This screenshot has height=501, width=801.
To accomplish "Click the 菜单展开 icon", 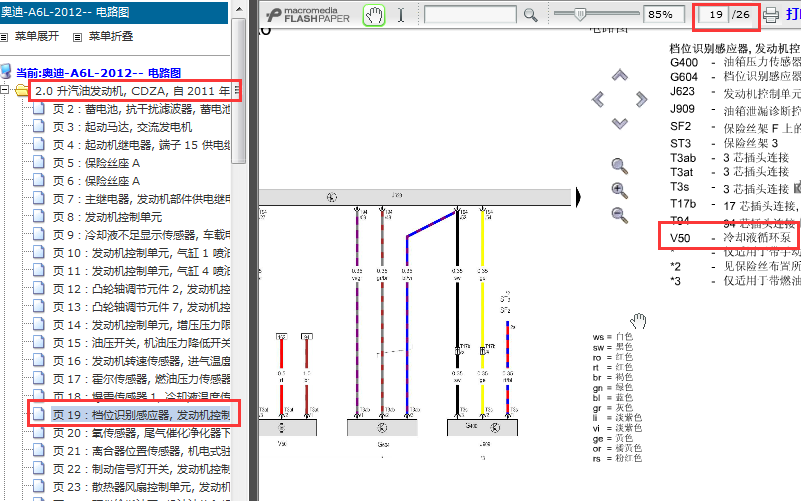I will click(4, 37).
